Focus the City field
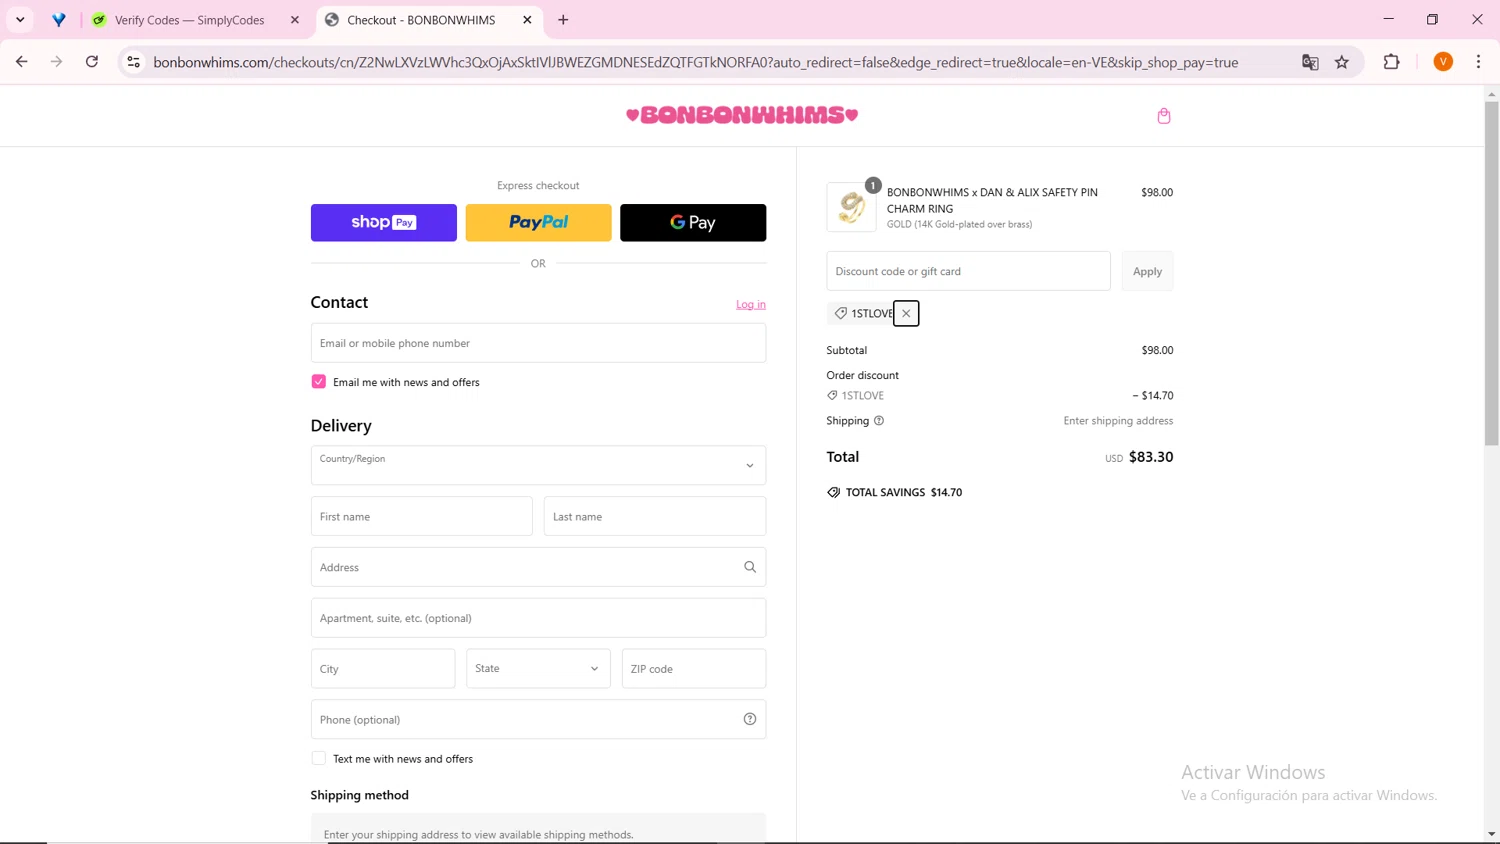The height and width of the screenshot is (844, 1500). [x=383, y=669]
